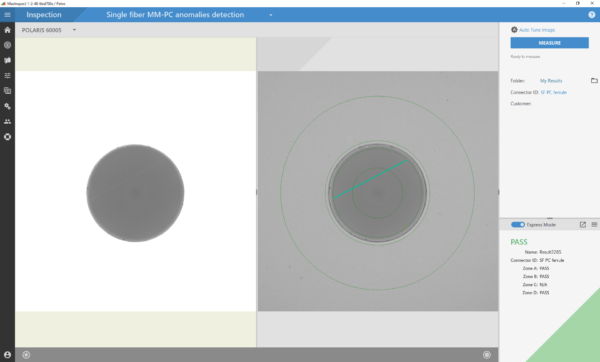
Task: Click the blue MEASURE button
Action: (549, 43)
